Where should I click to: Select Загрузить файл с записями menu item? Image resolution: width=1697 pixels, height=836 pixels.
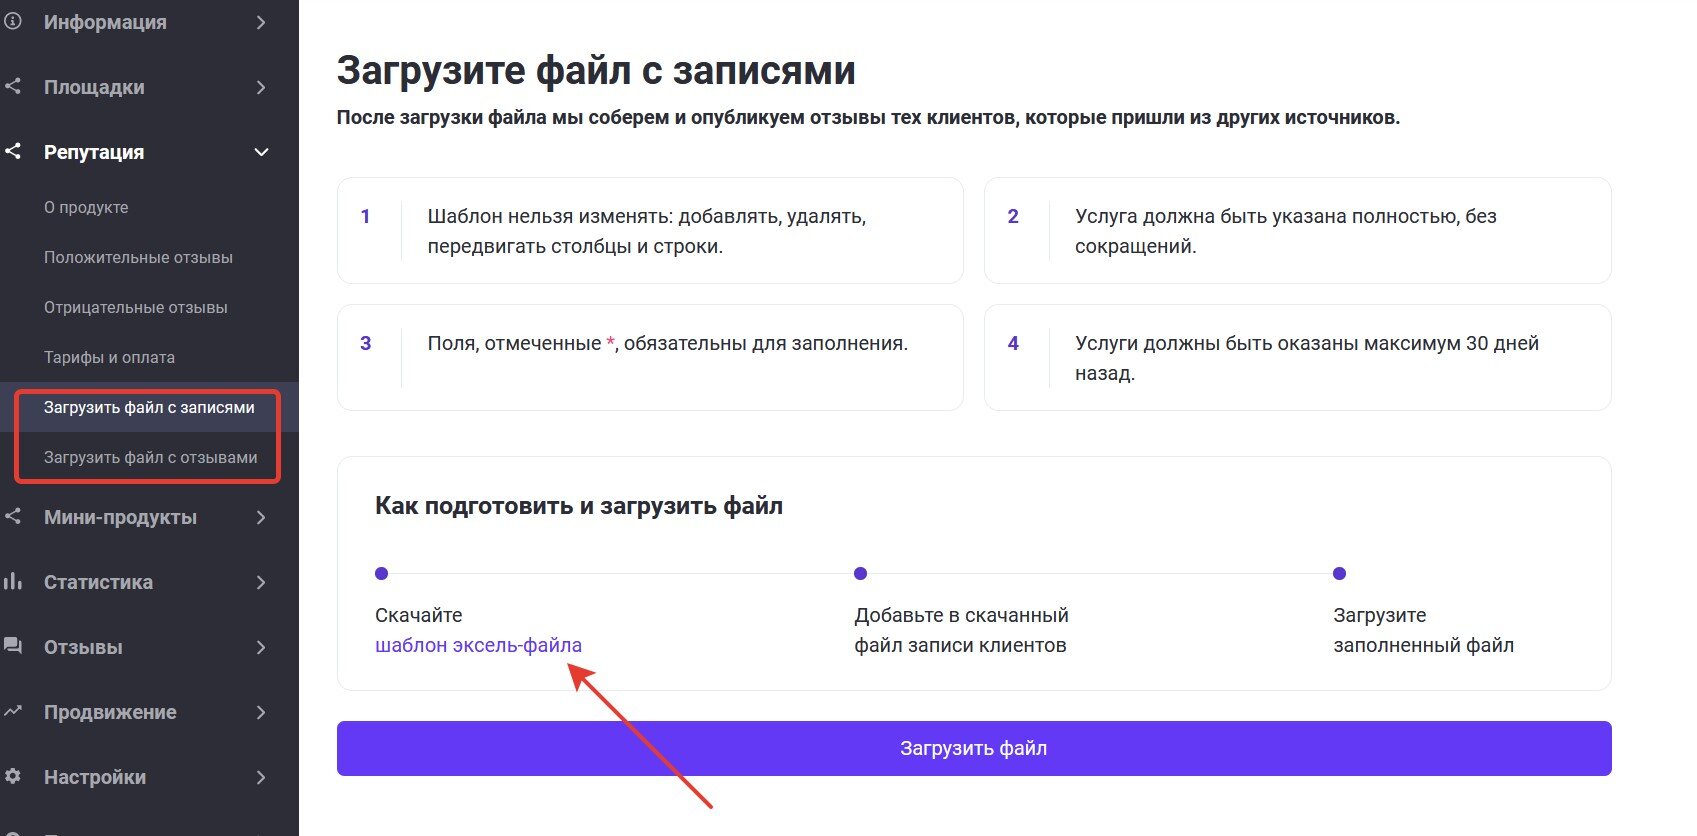point(149,407)
